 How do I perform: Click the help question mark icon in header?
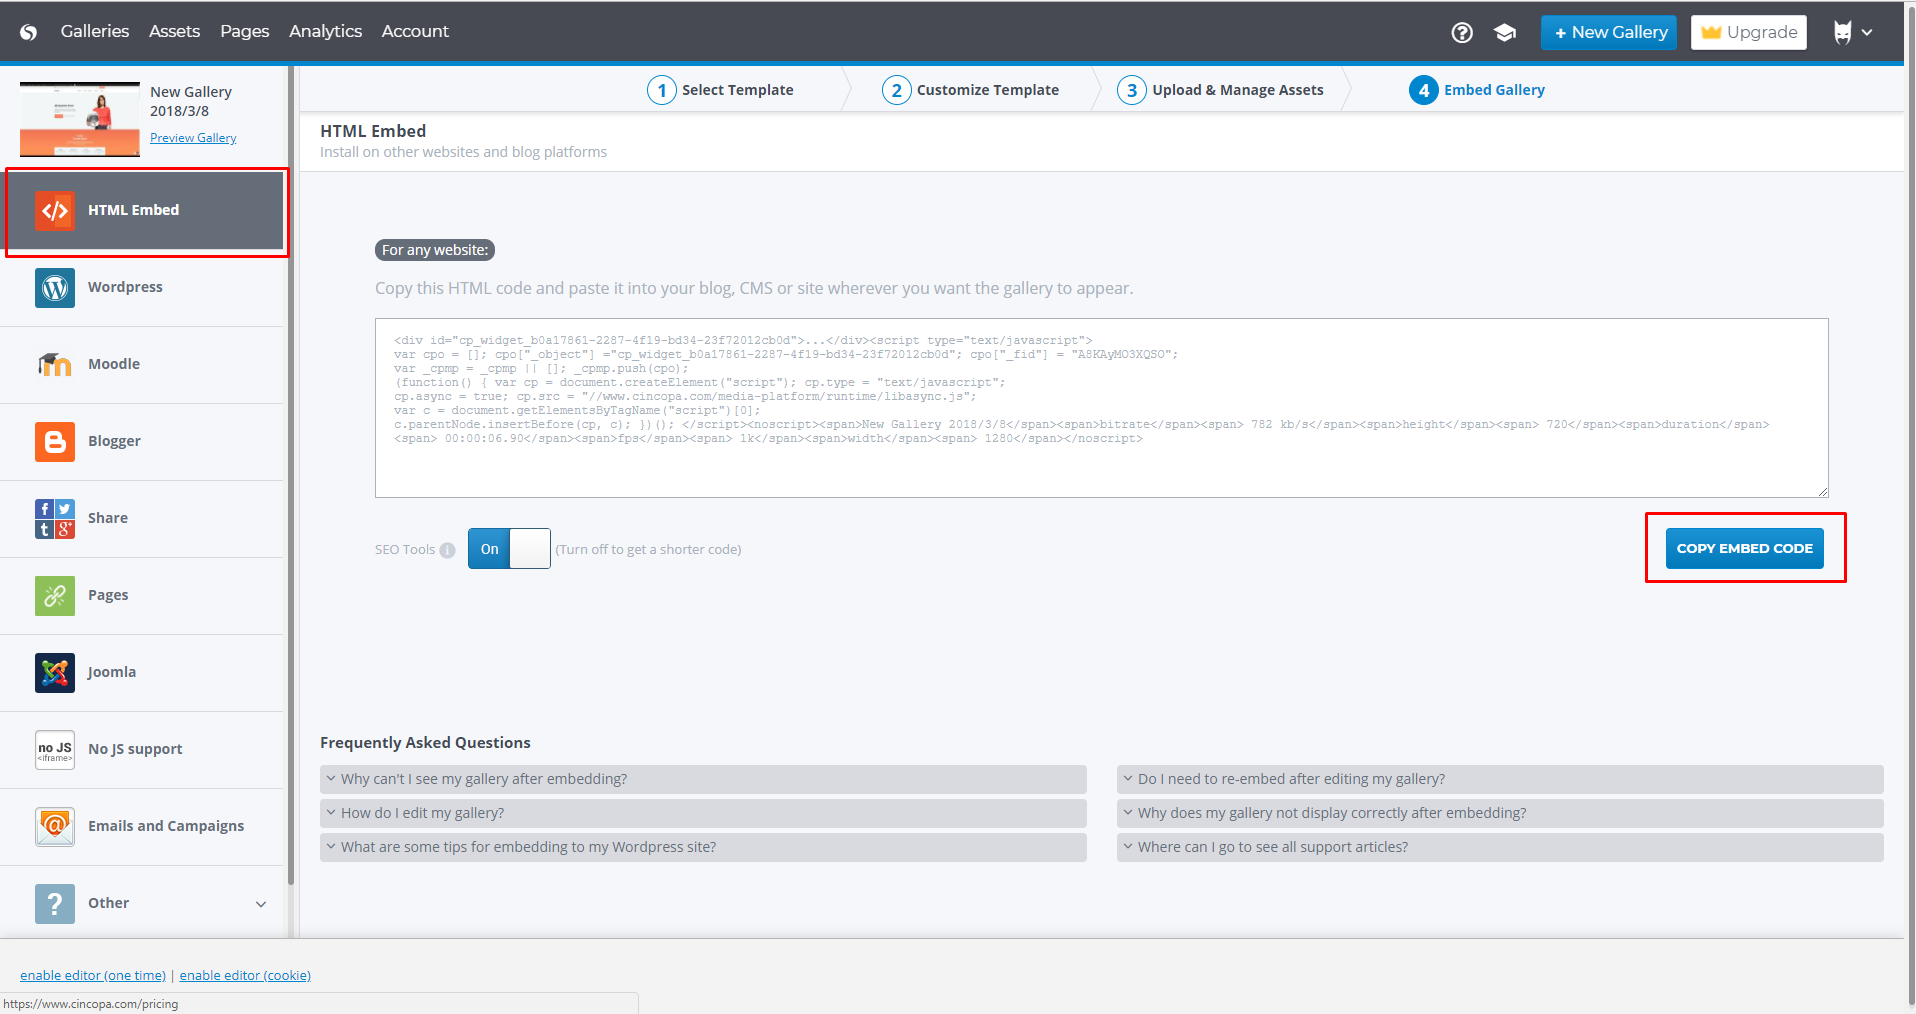[1461, 32]
